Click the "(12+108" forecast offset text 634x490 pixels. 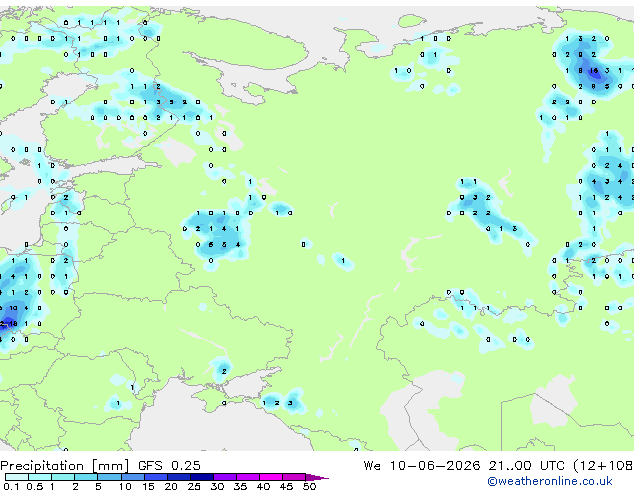tap(603, 466)
